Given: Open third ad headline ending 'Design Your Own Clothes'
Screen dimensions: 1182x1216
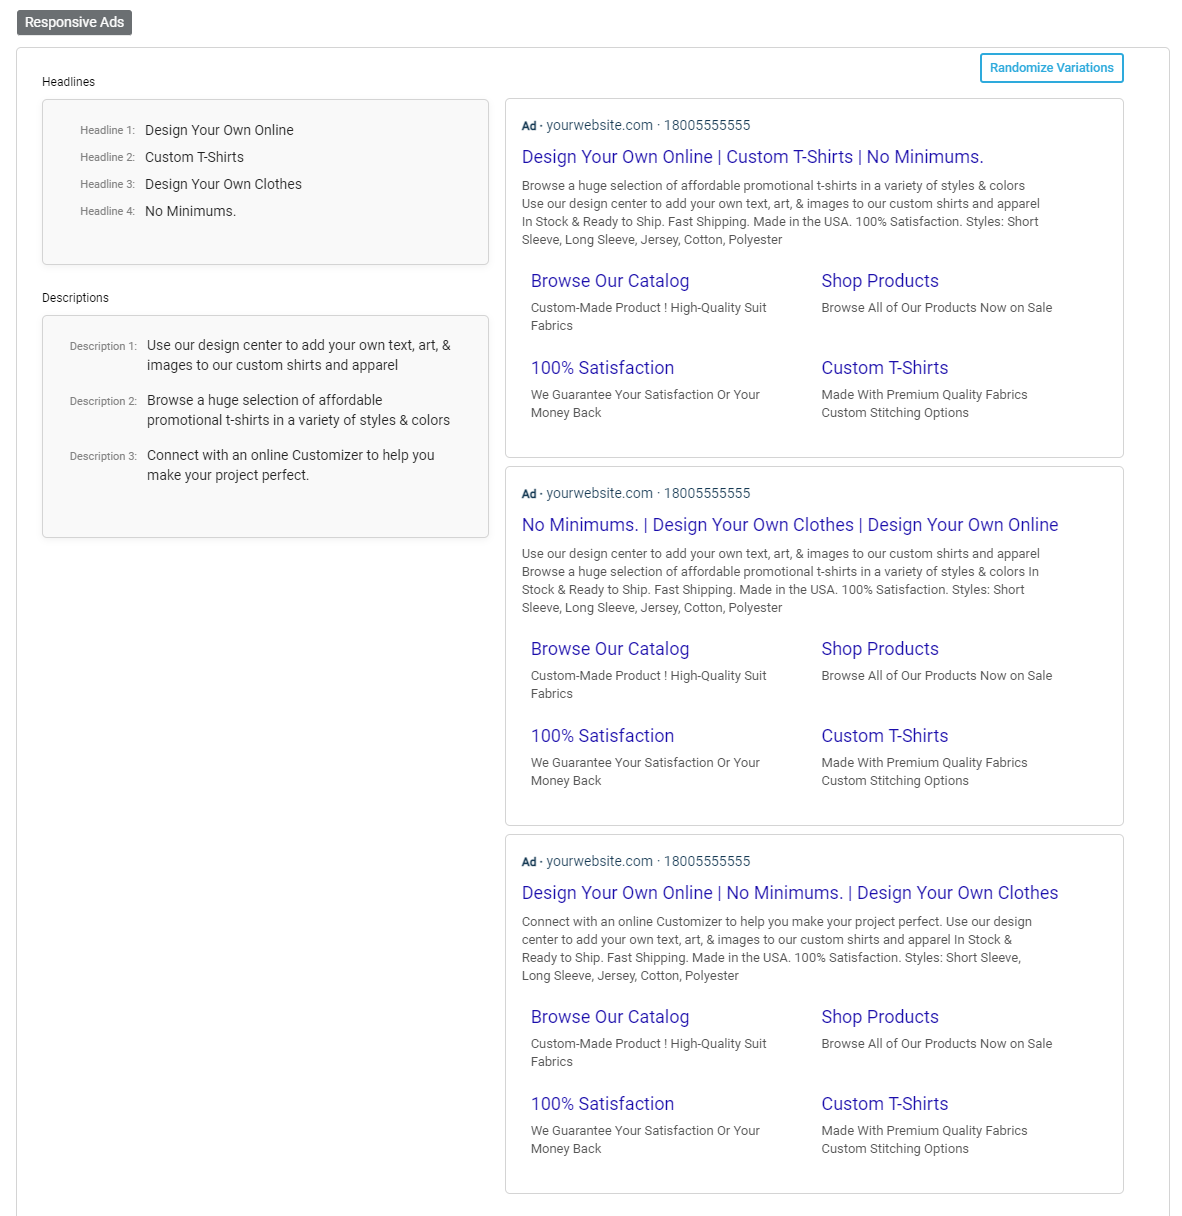Looking at the screenshot, I should (789, 893).
